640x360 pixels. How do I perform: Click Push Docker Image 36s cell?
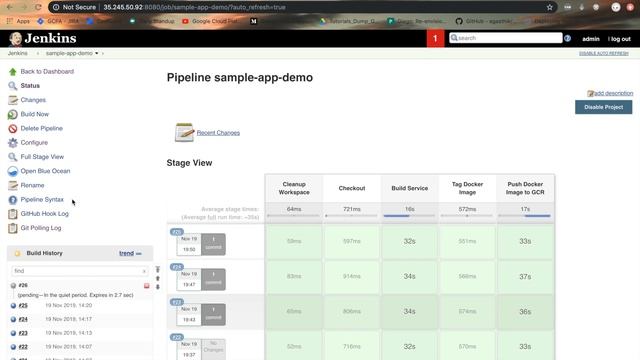[525, 311]
